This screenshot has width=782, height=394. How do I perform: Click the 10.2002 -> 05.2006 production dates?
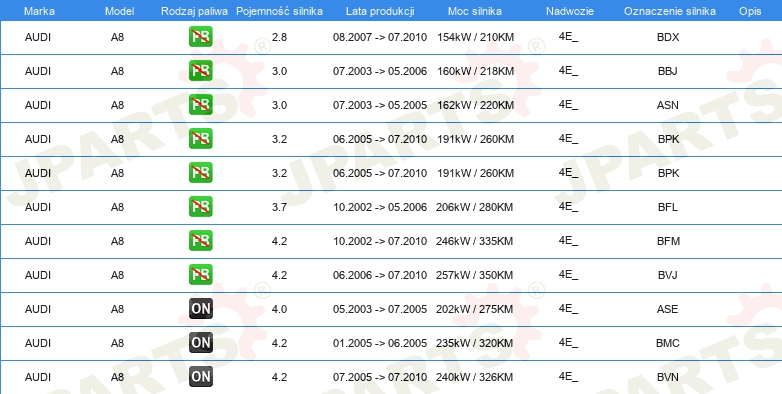(x=380, y=207)
